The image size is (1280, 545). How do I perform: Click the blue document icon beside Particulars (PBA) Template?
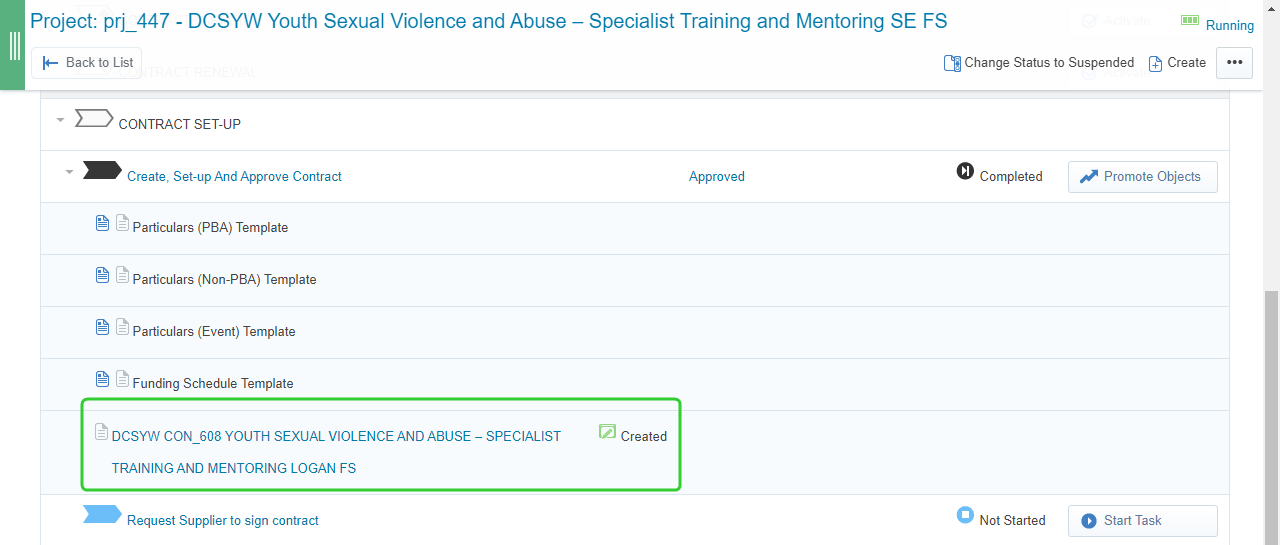[102, 223]
